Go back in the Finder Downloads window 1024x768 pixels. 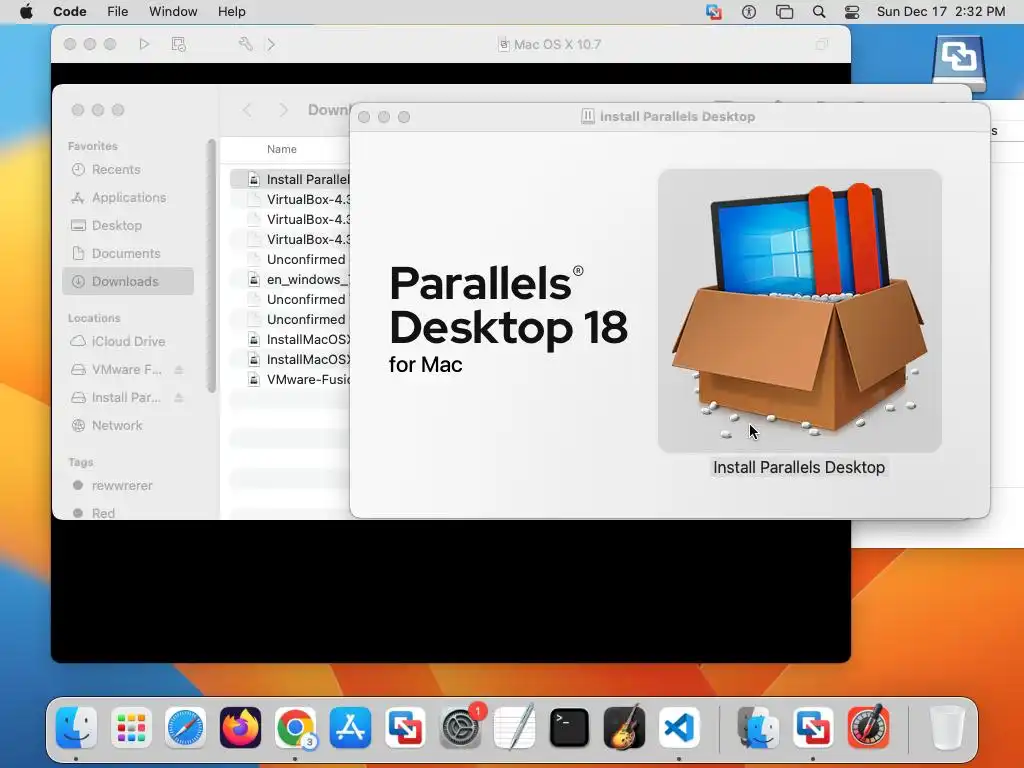(x=247, y=110)
